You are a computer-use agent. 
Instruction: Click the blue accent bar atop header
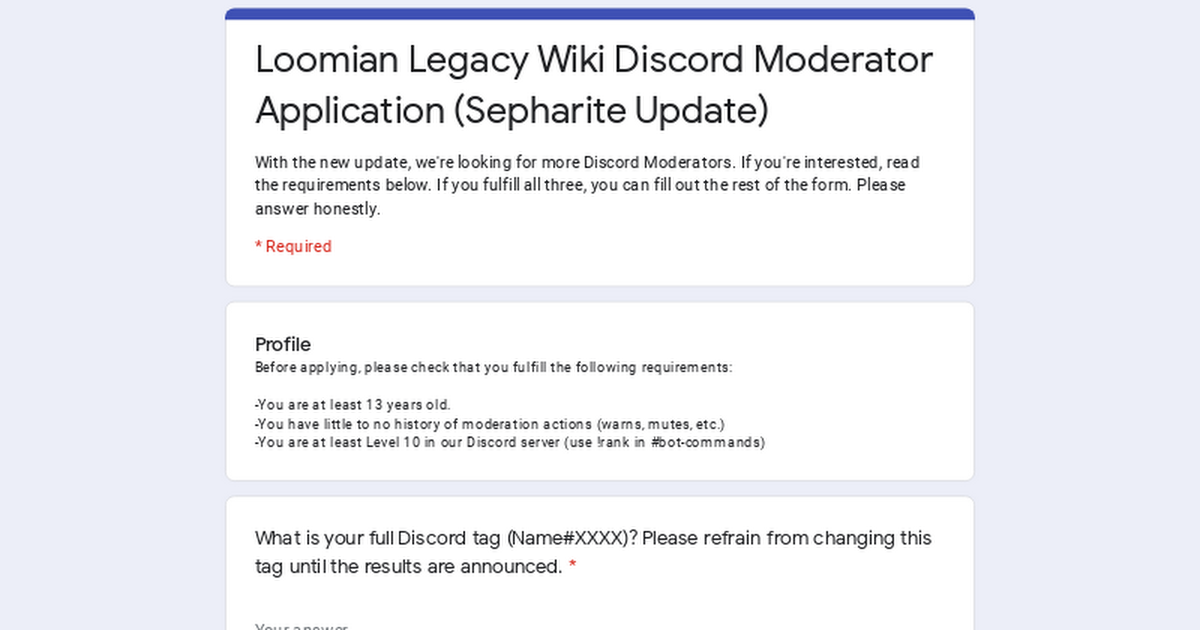click(600, 13)
